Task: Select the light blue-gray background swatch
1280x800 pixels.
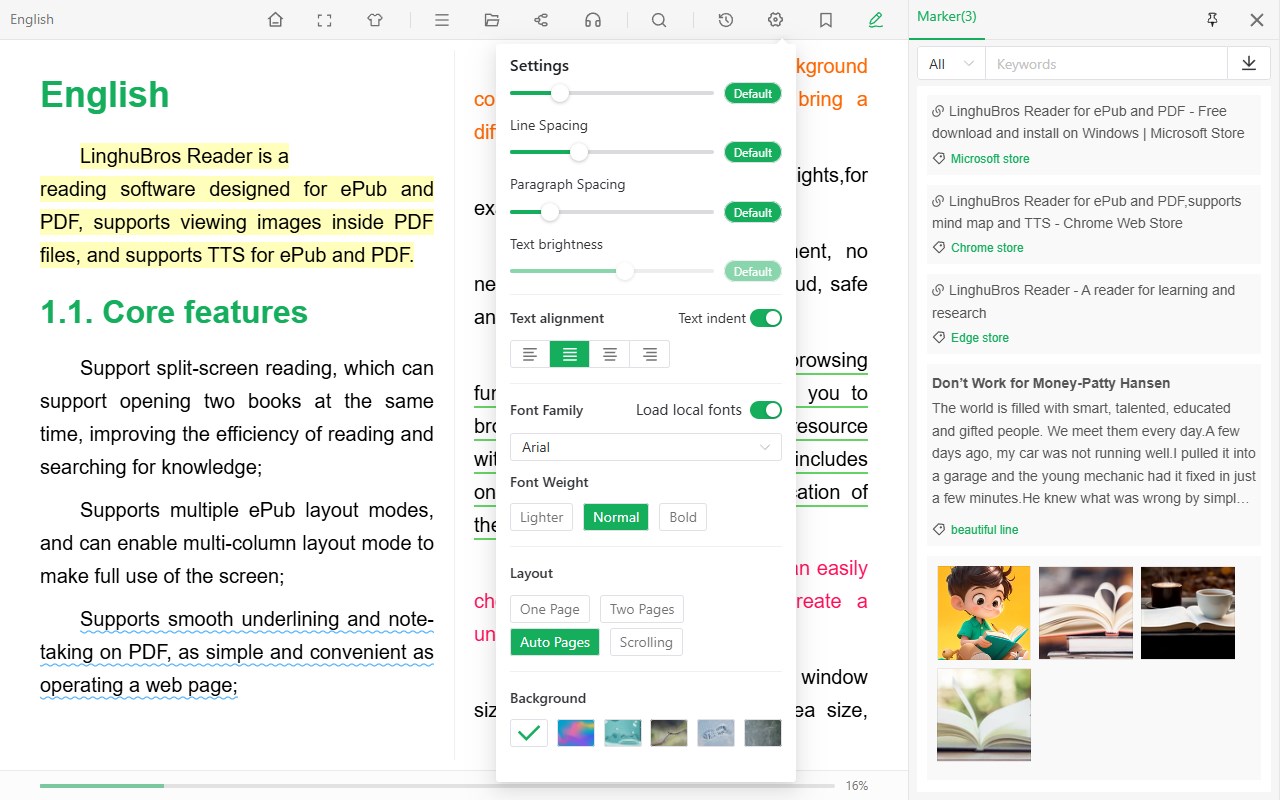Action: tap(716, 733)
